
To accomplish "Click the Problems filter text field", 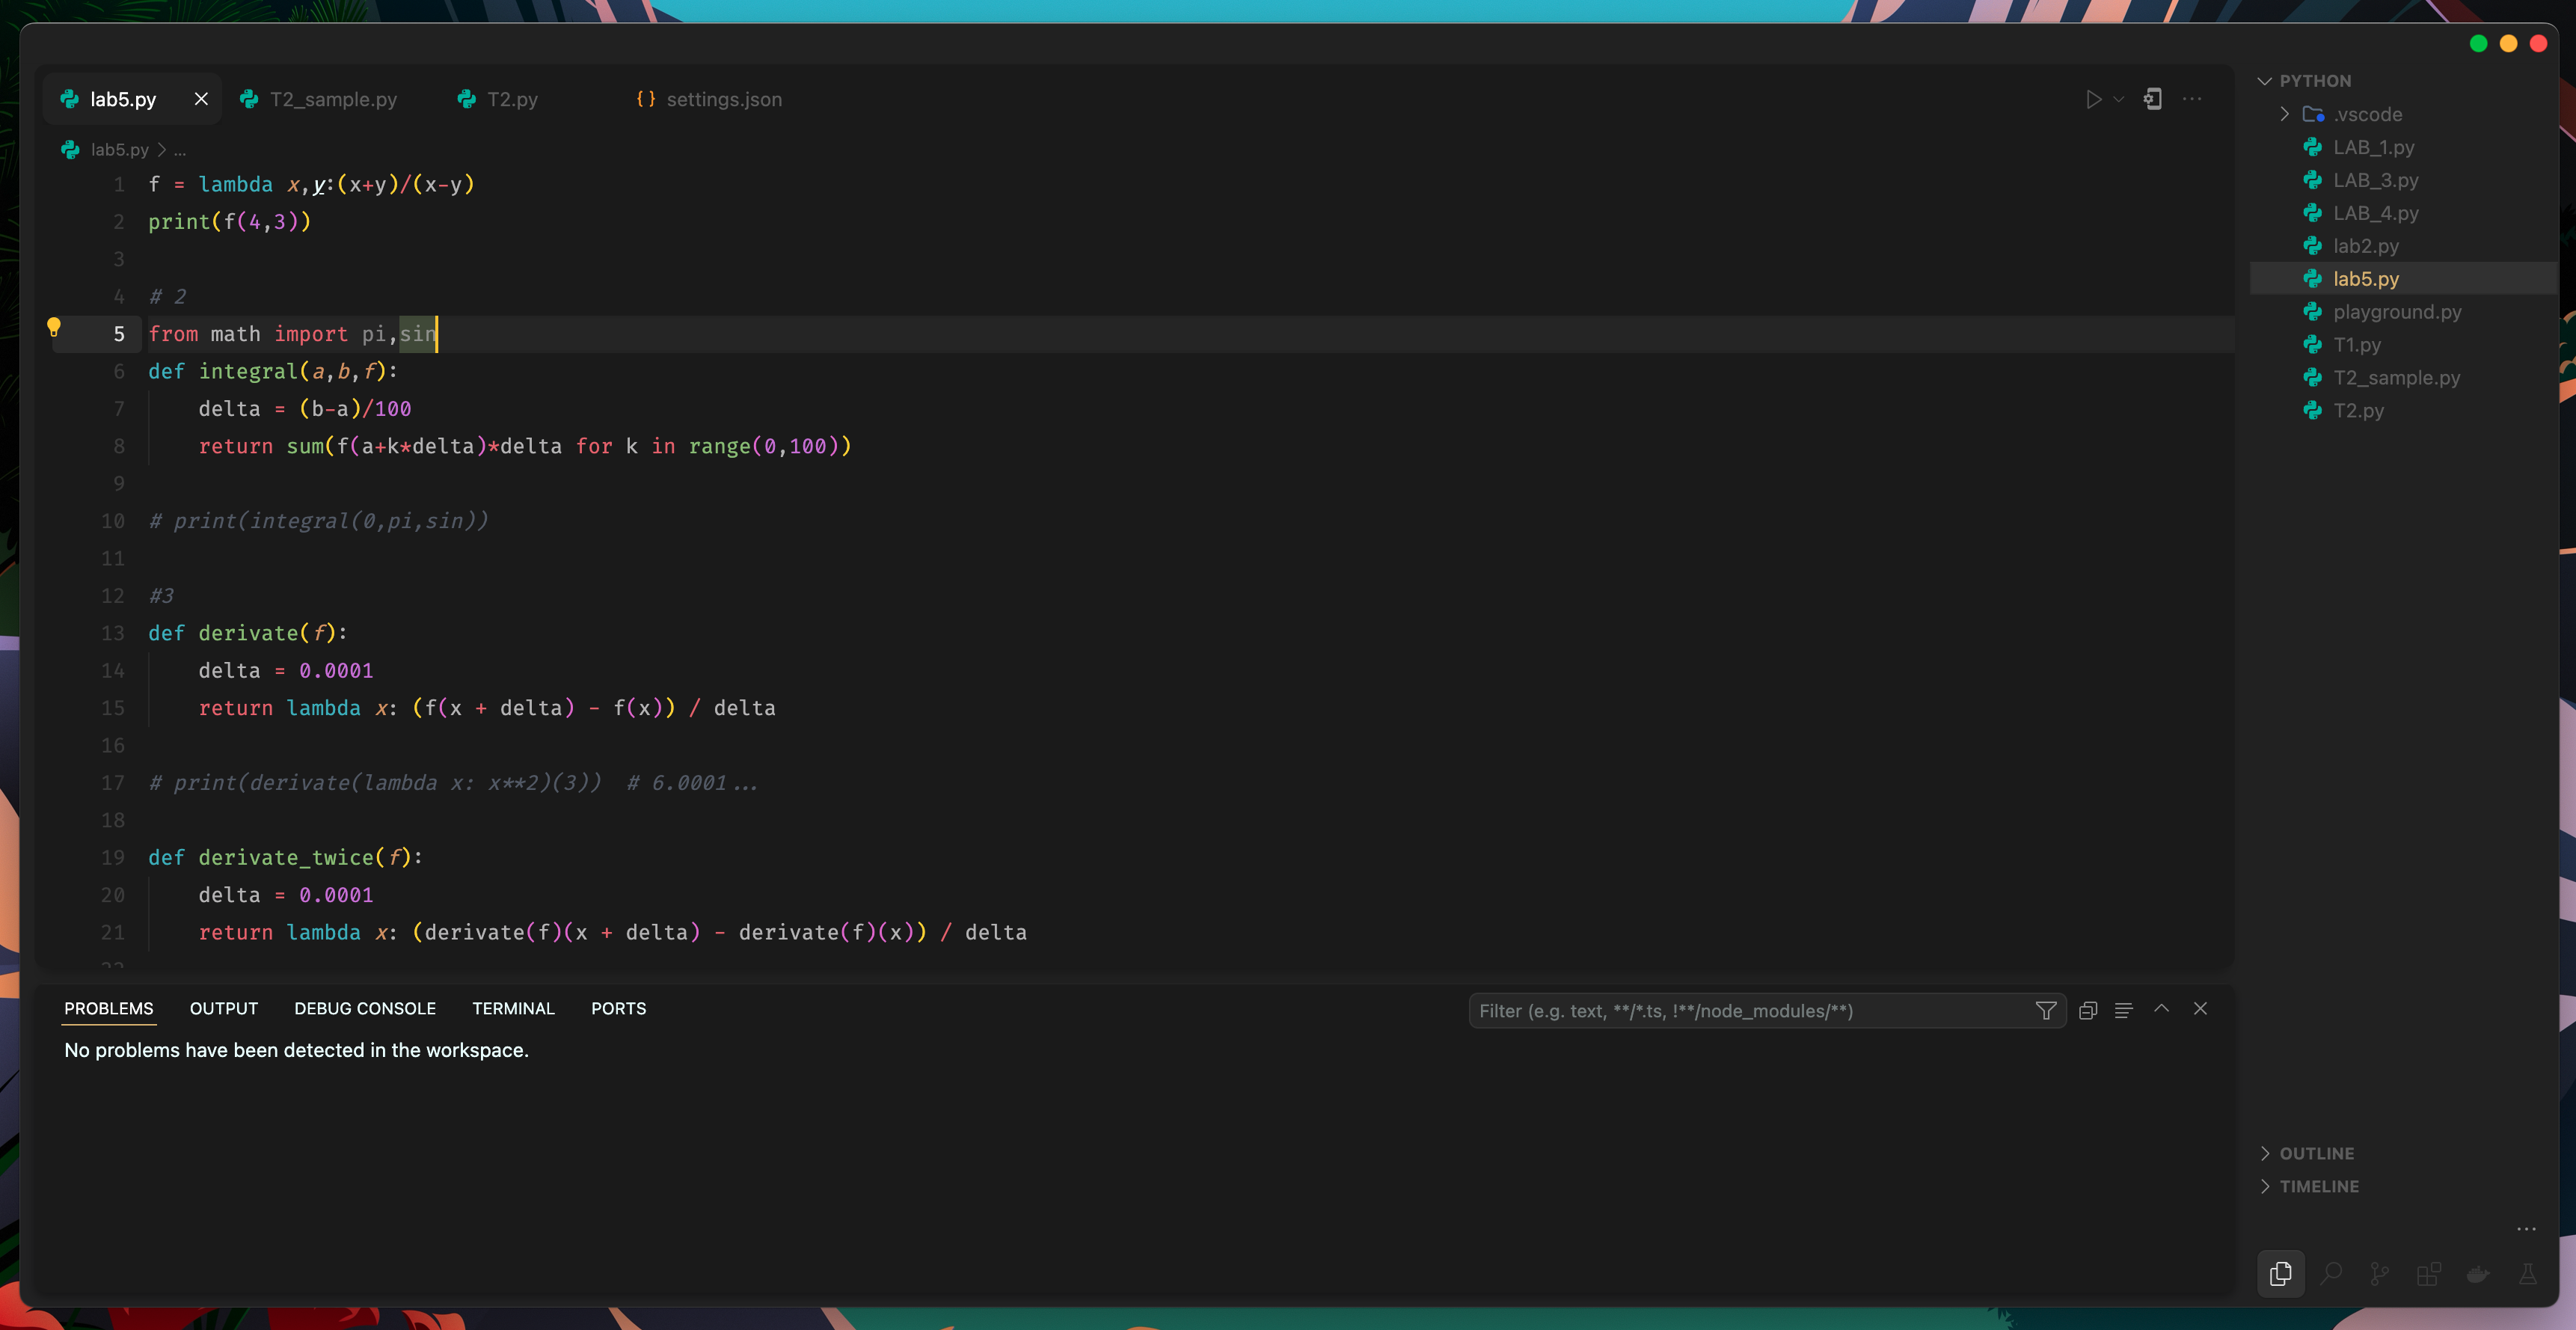I will click(x=1750, y=1010).
